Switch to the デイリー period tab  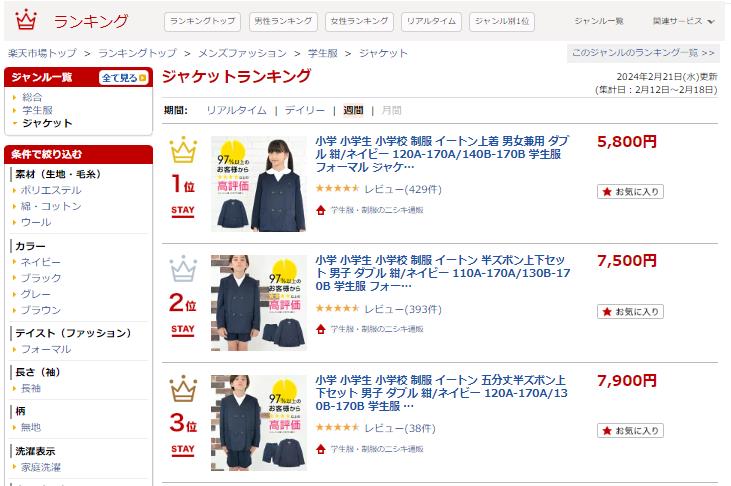(305, 110)
